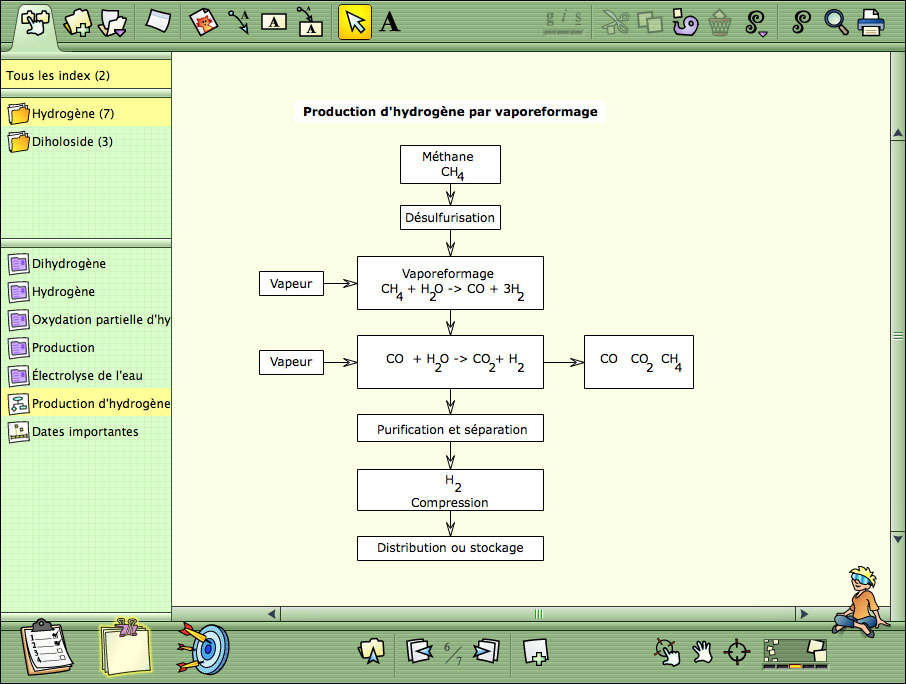Click the green horizontal scrollbar thumb
906x684 pixels.
coord(539,614)
